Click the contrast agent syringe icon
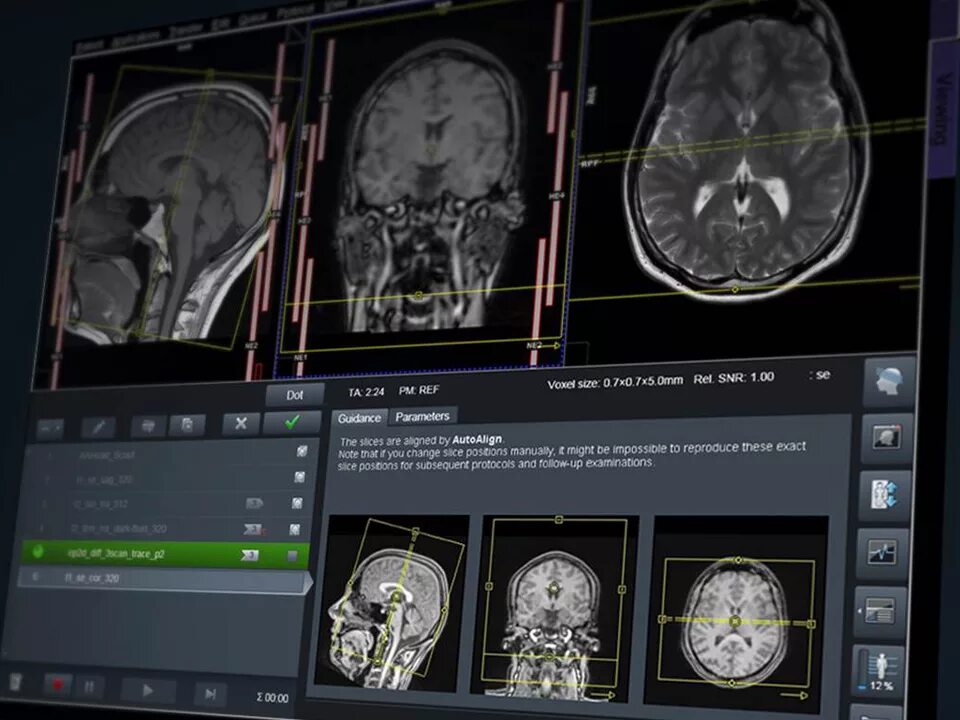The width and height of the screenshot is (960, 720). click(99, 427)
